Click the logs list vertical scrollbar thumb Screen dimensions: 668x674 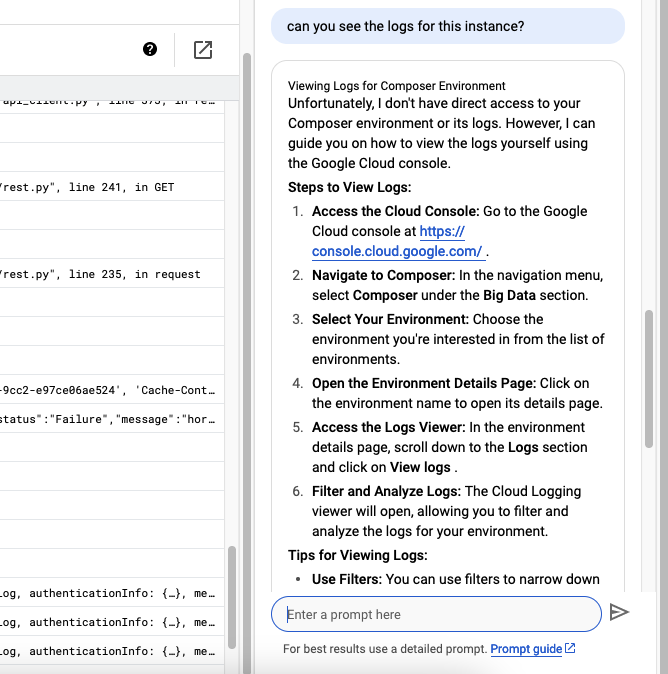(x=232, y=597)
